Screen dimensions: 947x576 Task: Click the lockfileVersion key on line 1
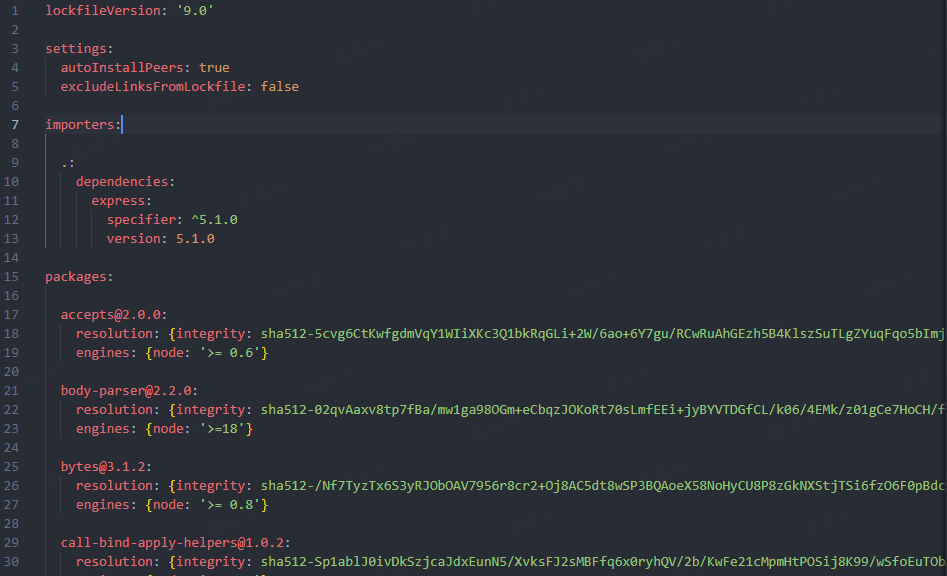(x=103, y=11)
